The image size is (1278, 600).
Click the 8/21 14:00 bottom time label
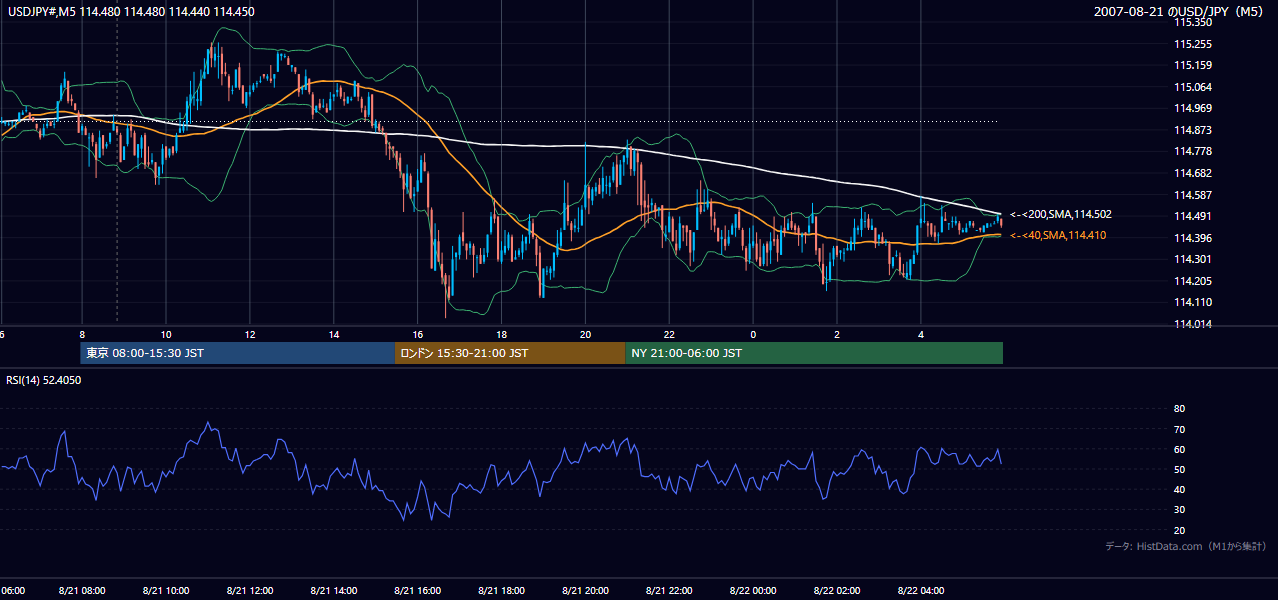[334, 590]
